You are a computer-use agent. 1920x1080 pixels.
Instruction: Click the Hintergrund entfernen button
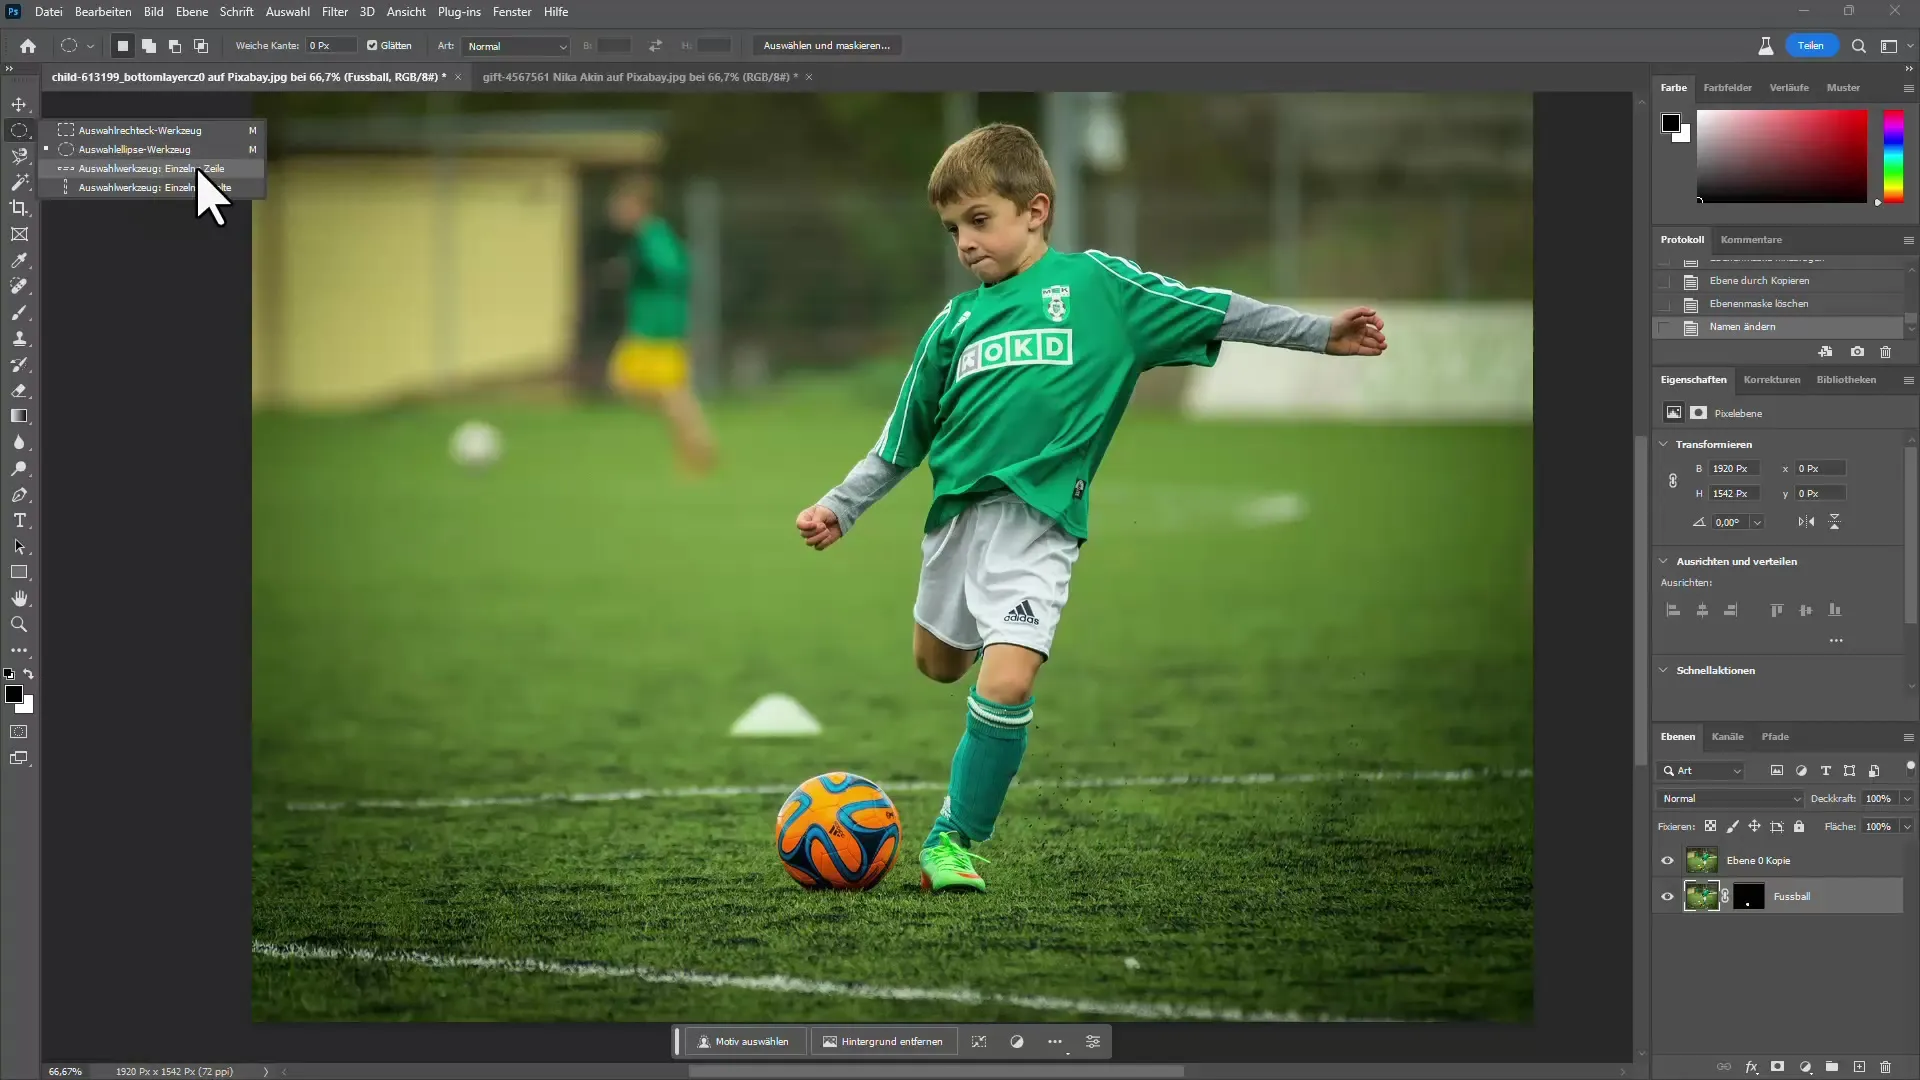884,1040
